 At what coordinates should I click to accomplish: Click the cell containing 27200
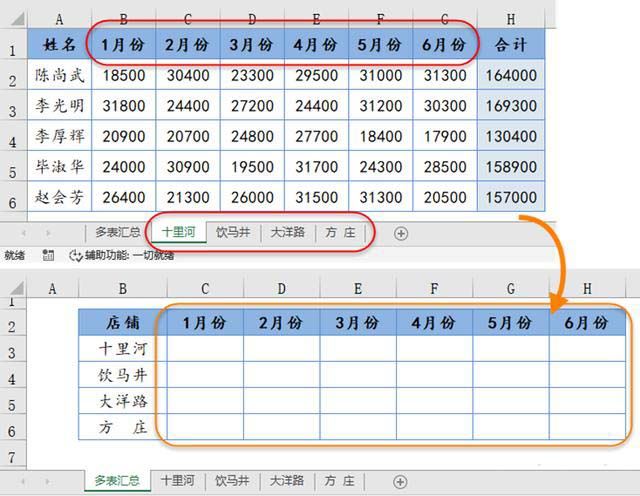coord(252,106)
